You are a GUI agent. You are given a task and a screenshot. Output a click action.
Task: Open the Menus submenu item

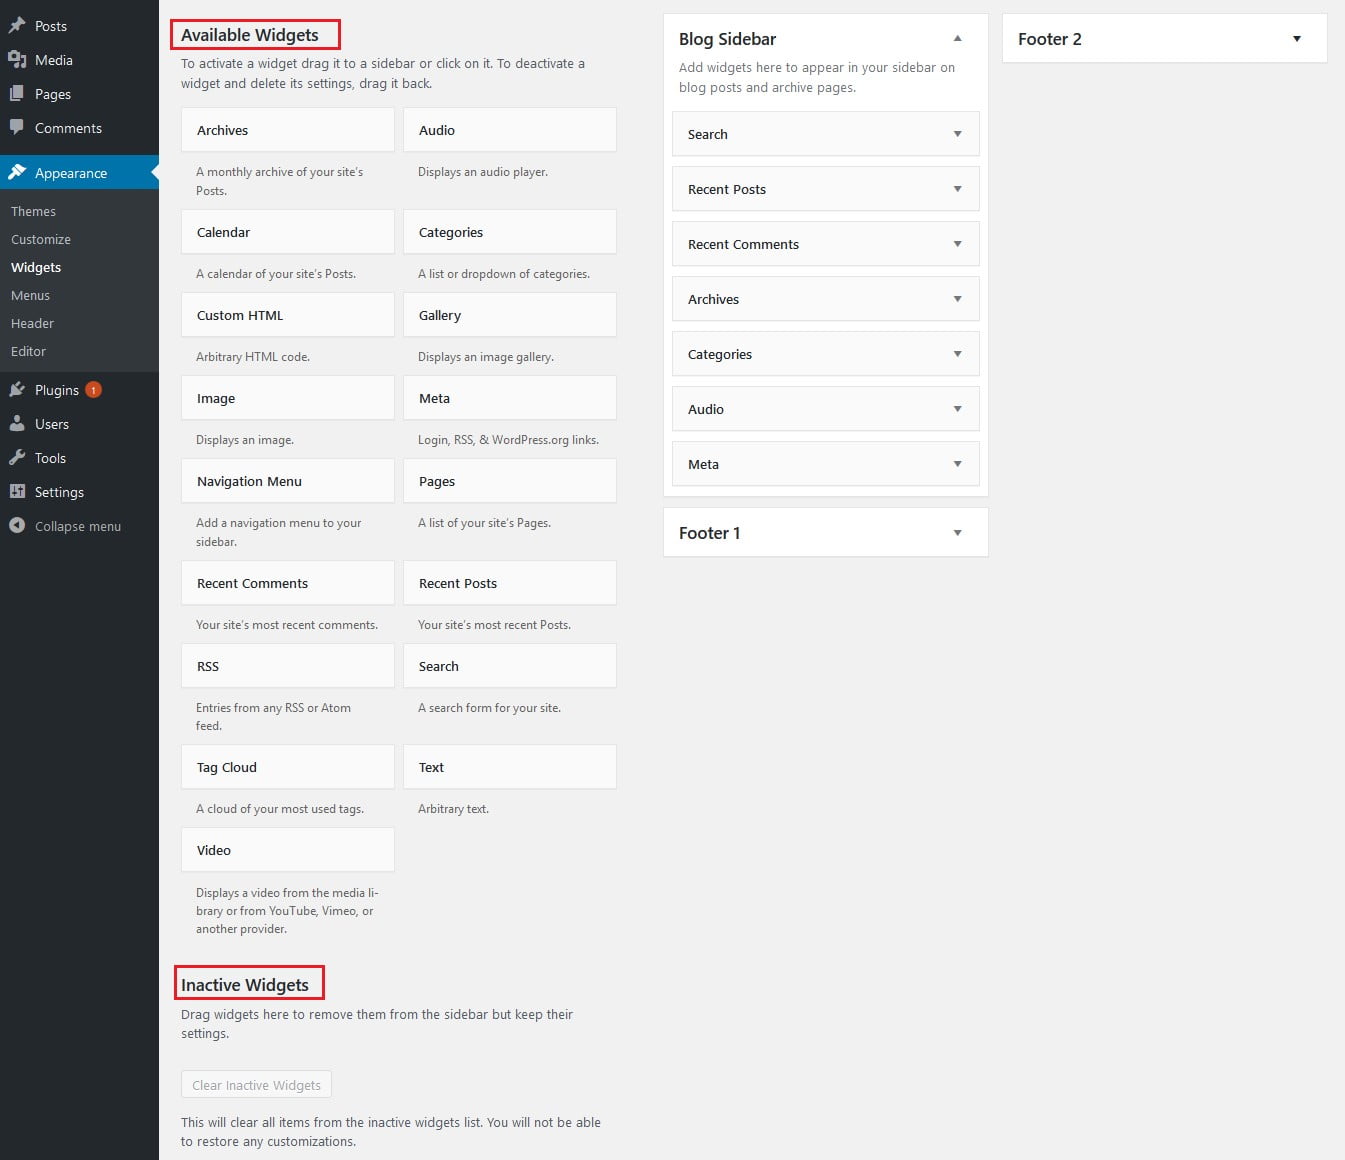[30, 295]
